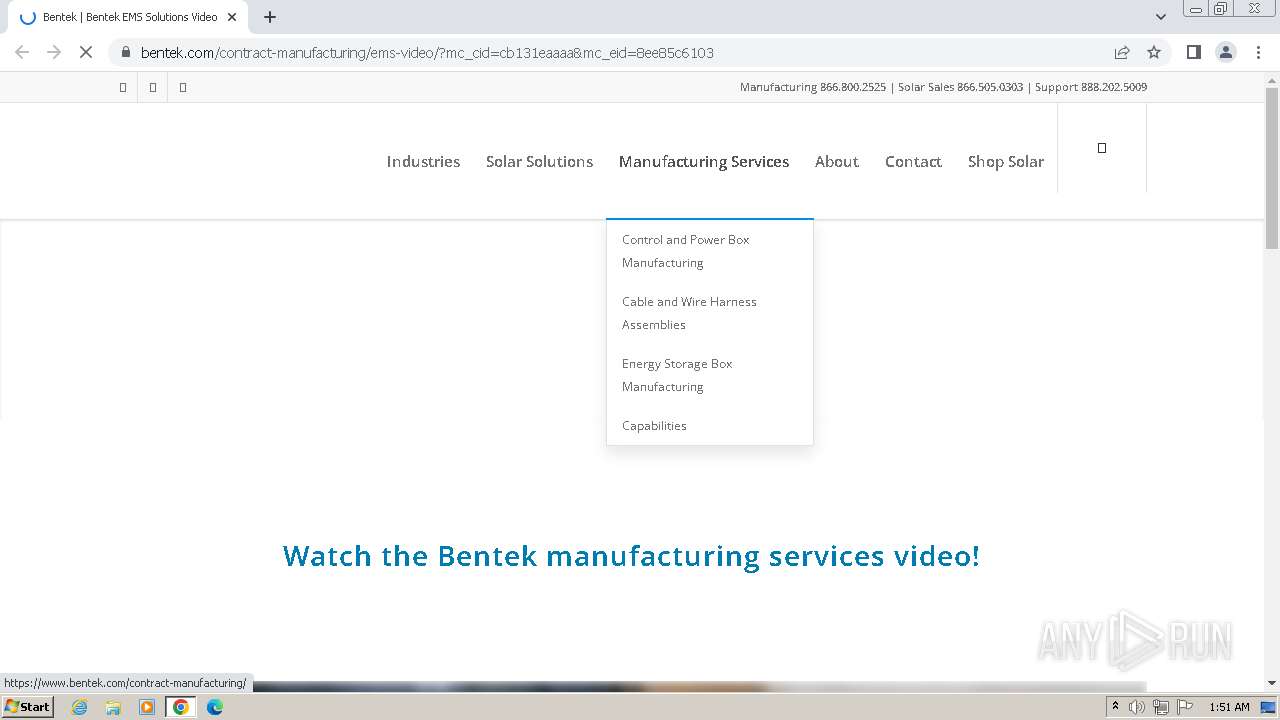Open Chrome three-dot menu
Screen dimensions: 1280x720
click(1259, 52)
